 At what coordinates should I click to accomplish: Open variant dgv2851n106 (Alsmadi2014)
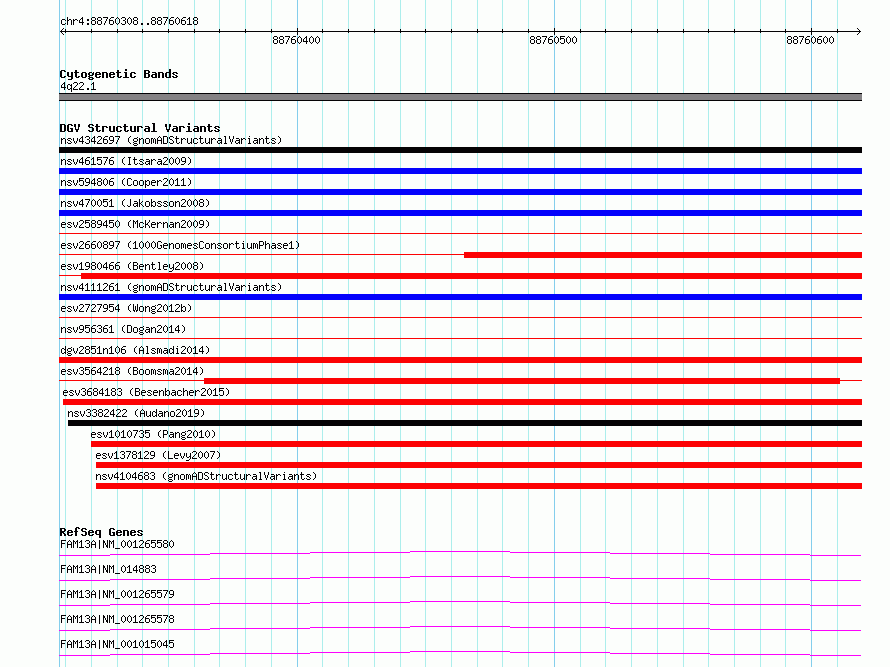[135, 350]
